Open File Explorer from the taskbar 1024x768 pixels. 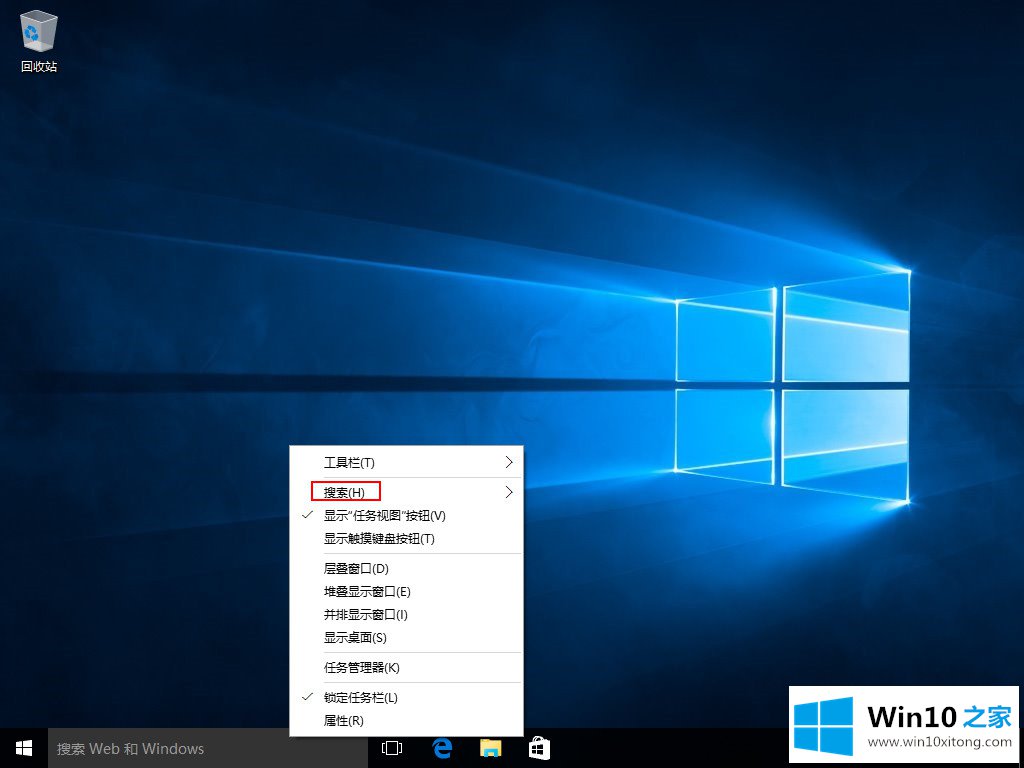(490, 748)
